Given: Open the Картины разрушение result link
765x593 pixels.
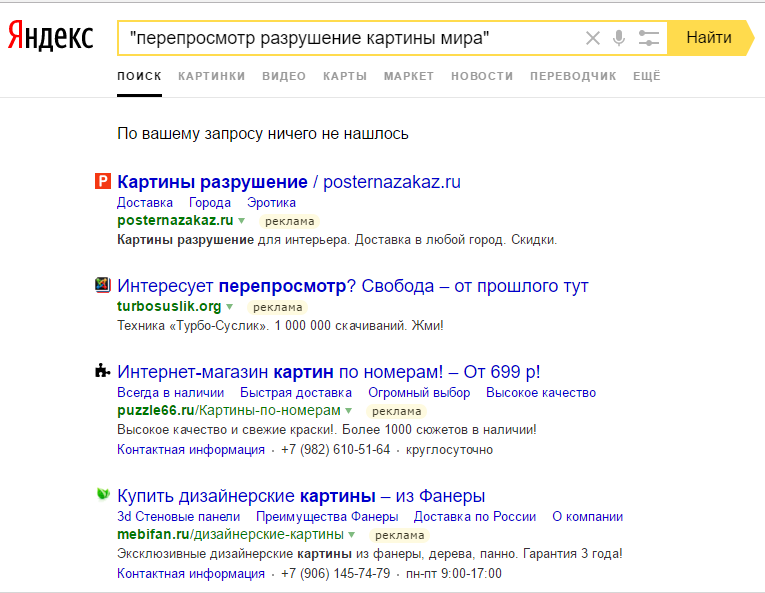Looking at the screenshot, I should (212, 182).
